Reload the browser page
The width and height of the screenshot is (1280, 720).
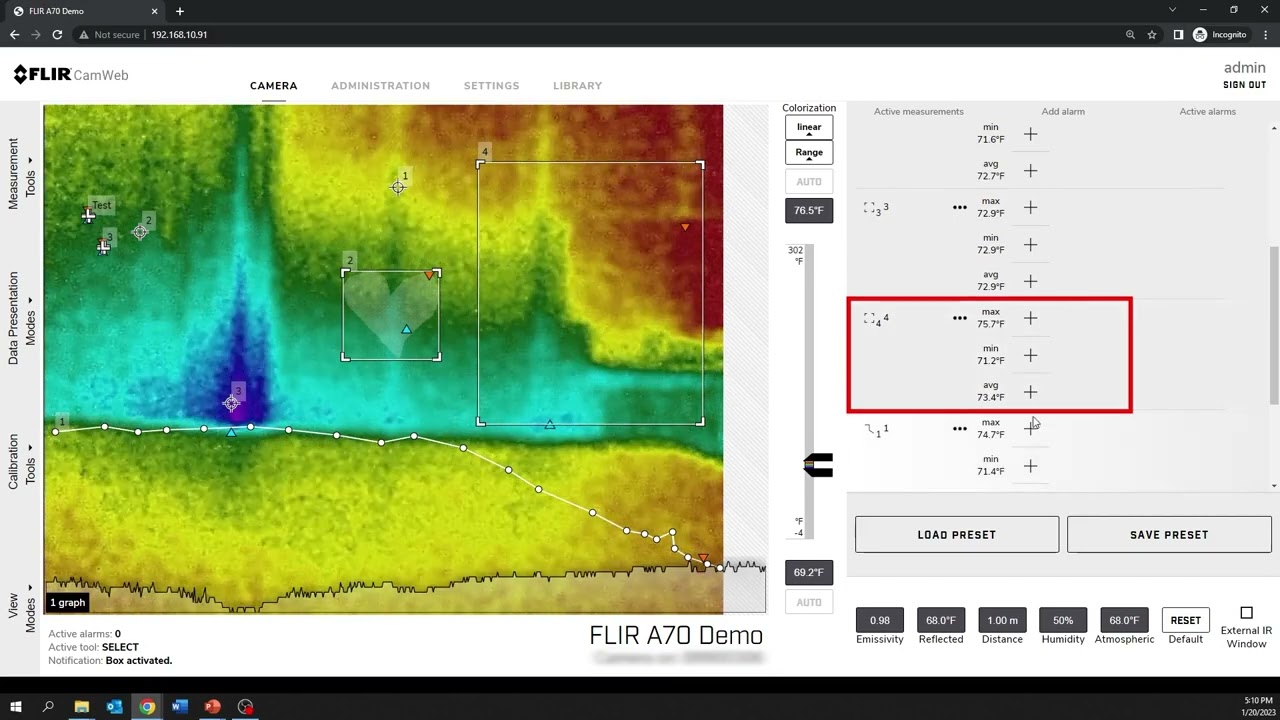(x=57, y=34)
